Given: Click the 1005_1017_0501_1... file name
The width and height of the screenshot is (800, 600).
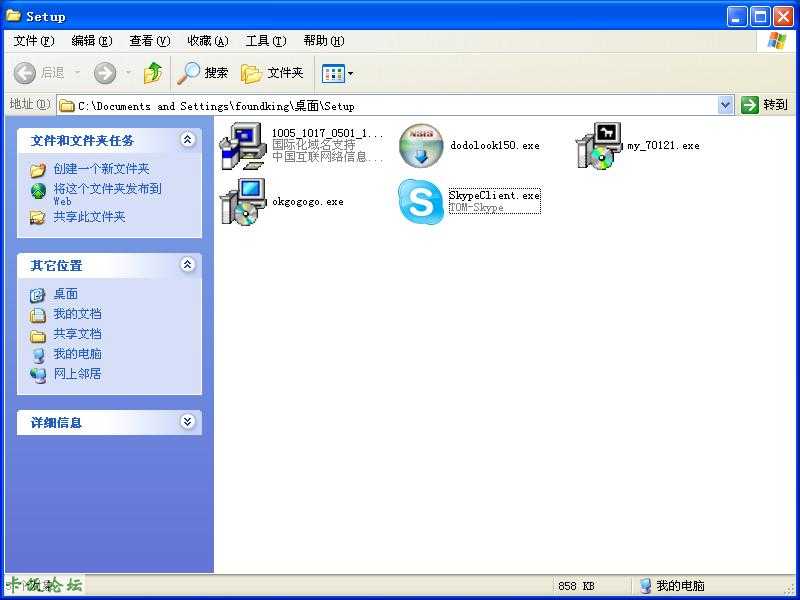Looking at the screenshot, I should (x=327, y=134).
